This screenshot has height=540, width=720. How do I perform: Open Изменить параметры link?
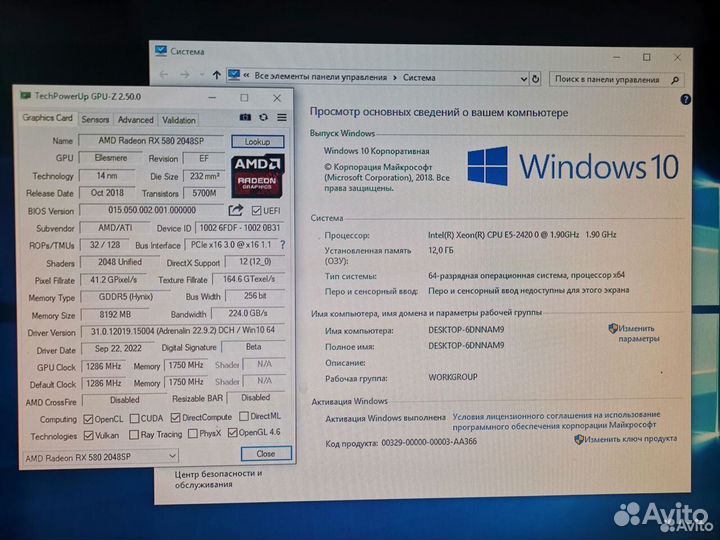point(637,333)
